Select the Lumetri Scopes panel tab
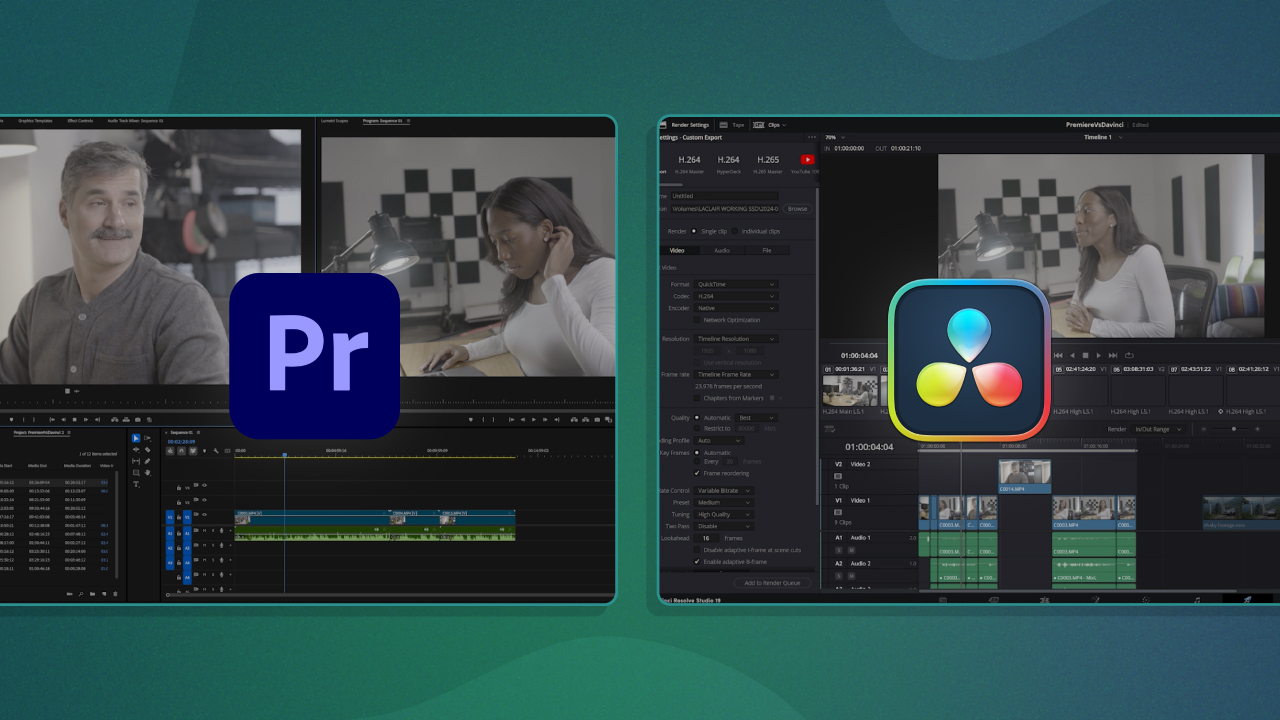The width and height of the screenshot is (1280, 720). point(334,121)
